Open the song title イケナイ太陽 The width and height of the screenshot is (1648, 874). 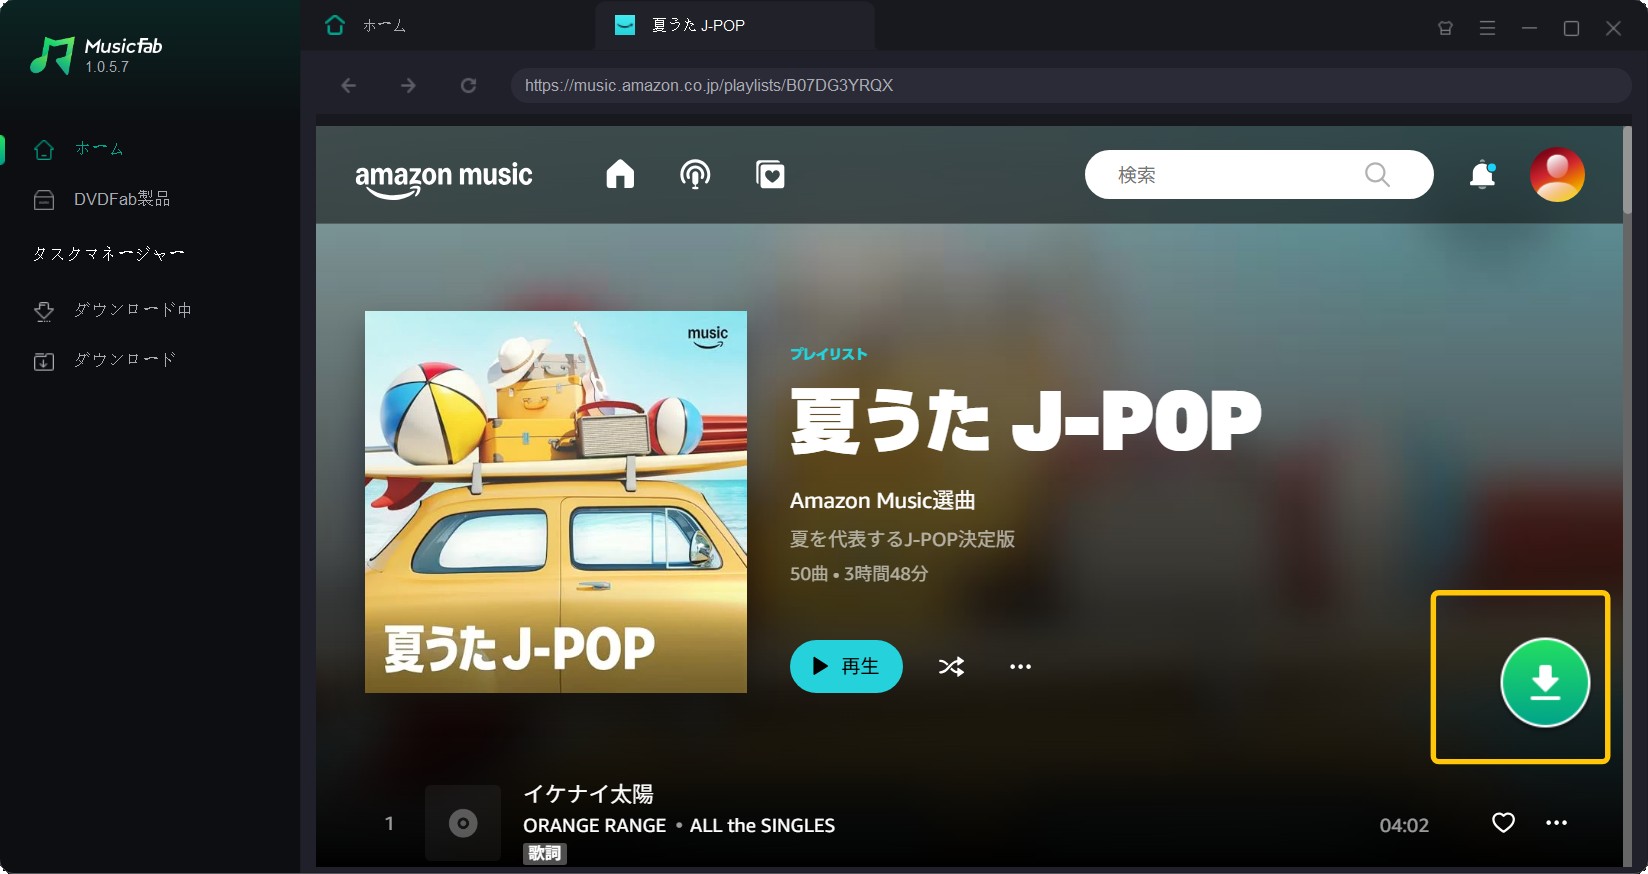pyautogui.click(x=588, y=794)
